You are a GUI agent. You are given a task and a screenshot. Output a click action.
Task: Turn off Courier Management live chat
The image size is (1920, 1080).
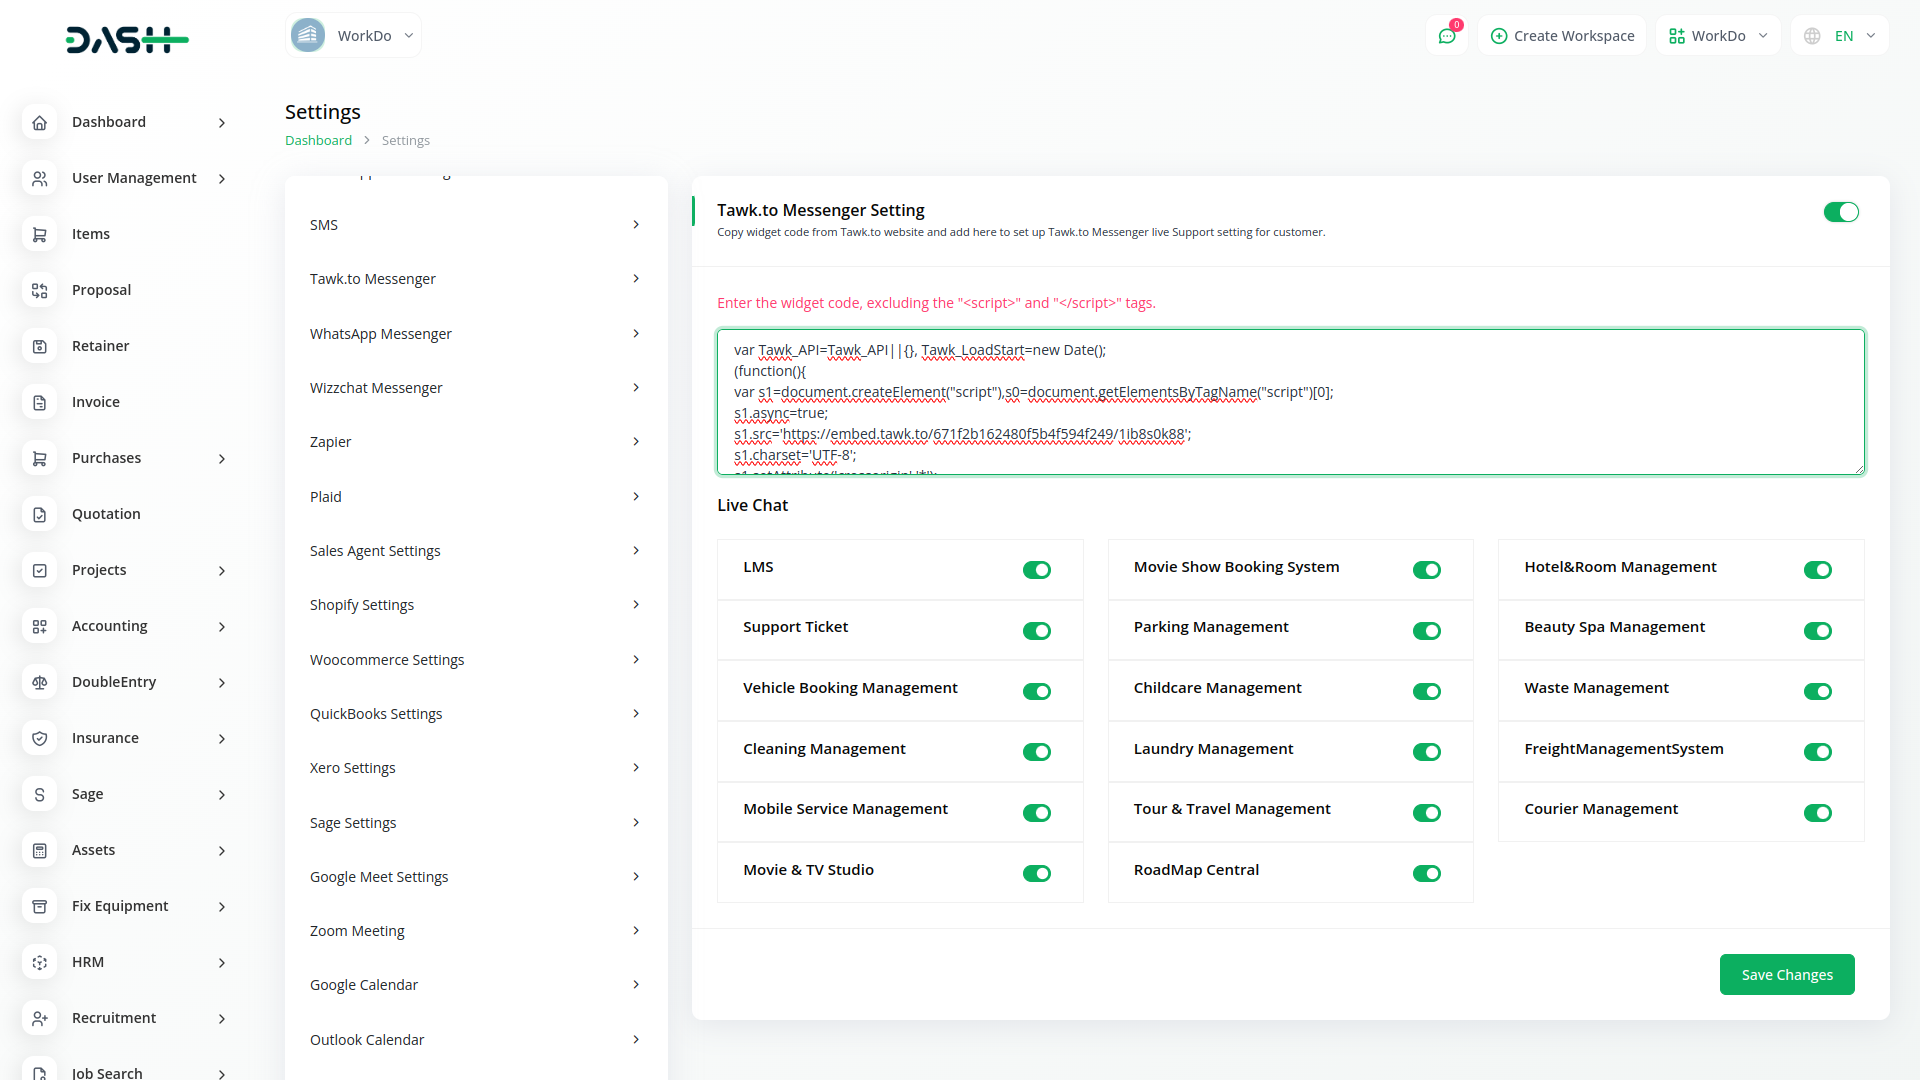coord(1817,813)
